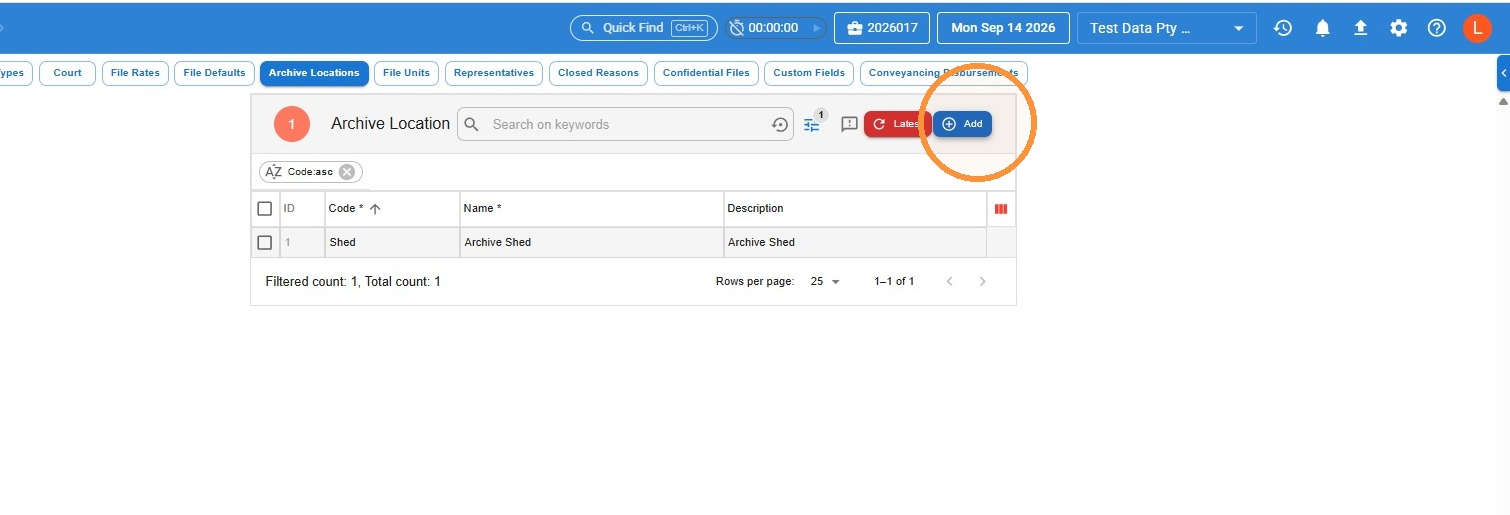Switch to the Confidential Files tab
The height and width of the screenshot is (515, 1510).
[706, 73]
